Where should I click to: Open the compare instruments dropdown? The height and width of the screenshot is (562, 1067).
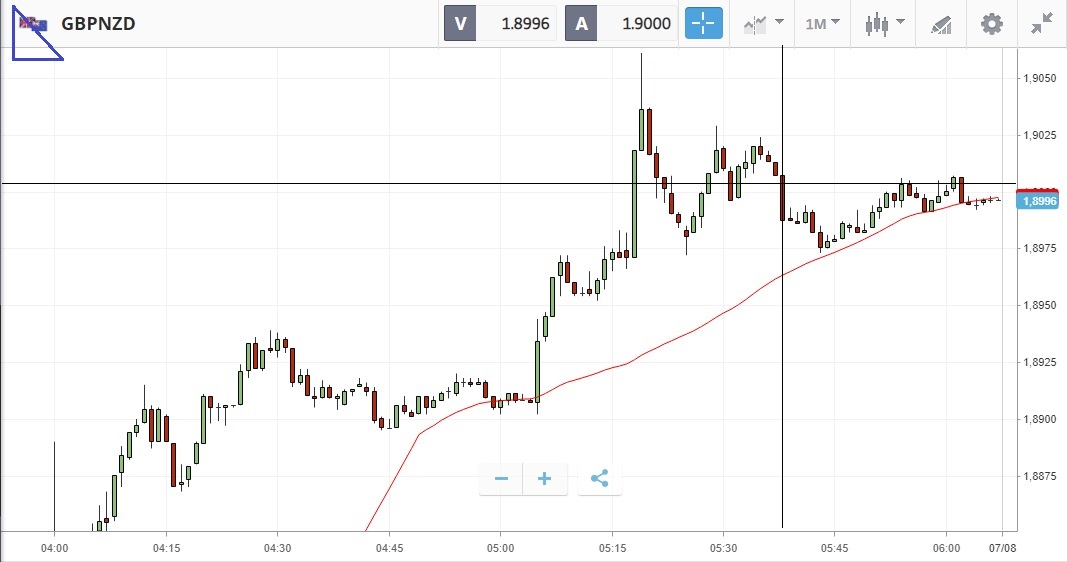764,24
